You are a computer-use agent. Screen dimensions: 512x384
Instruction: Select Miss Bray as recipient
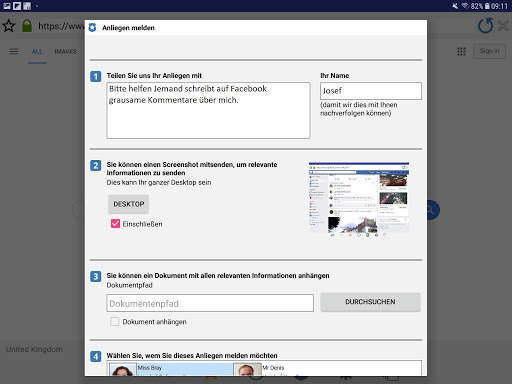pos(171,369)
